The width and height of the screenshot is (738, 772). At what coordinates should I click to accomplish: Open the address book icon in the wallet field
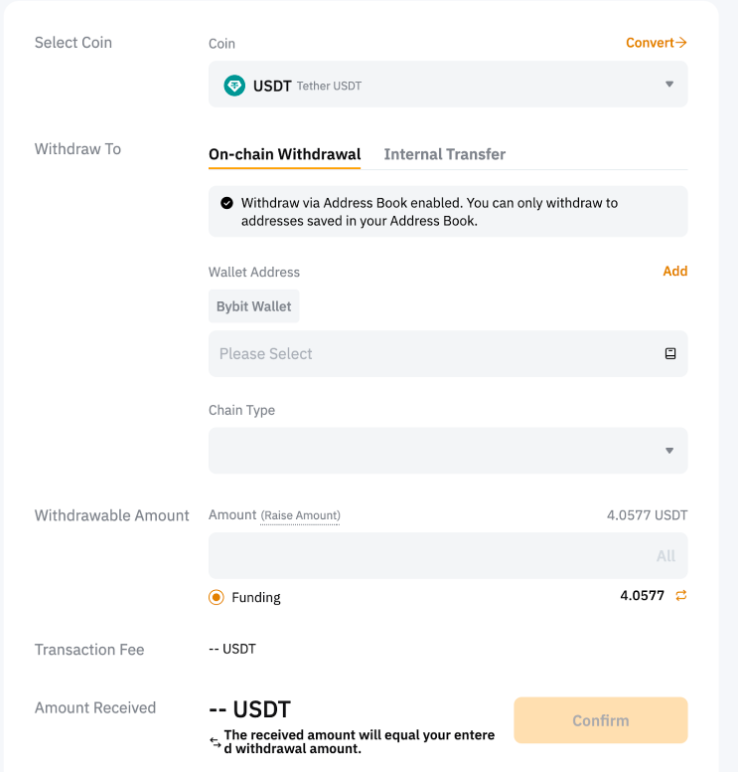coord(670,354)
